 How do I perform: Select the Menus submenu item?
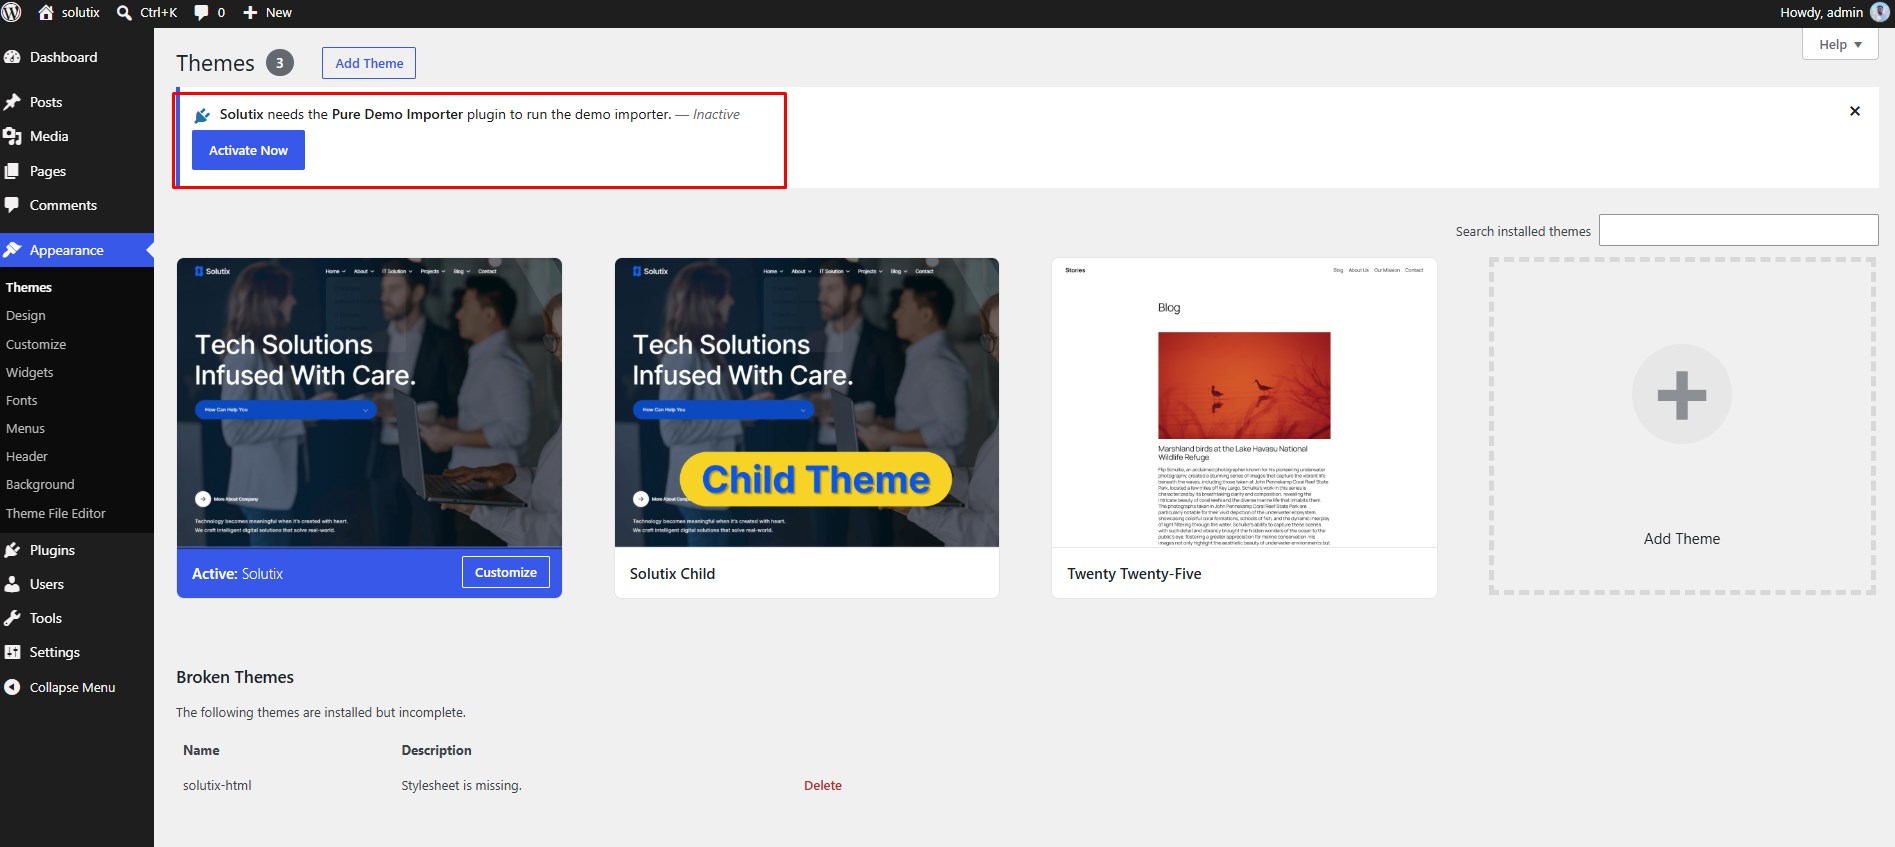(25, 428)
